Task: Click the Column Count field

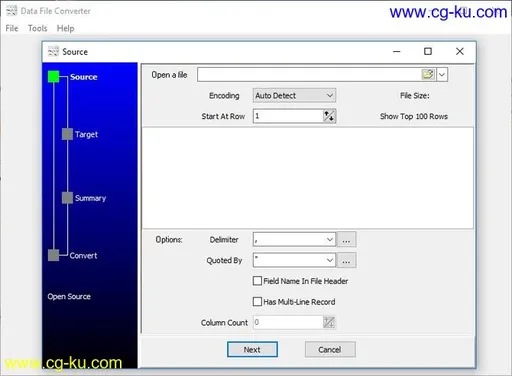Action: click(288, 322)
